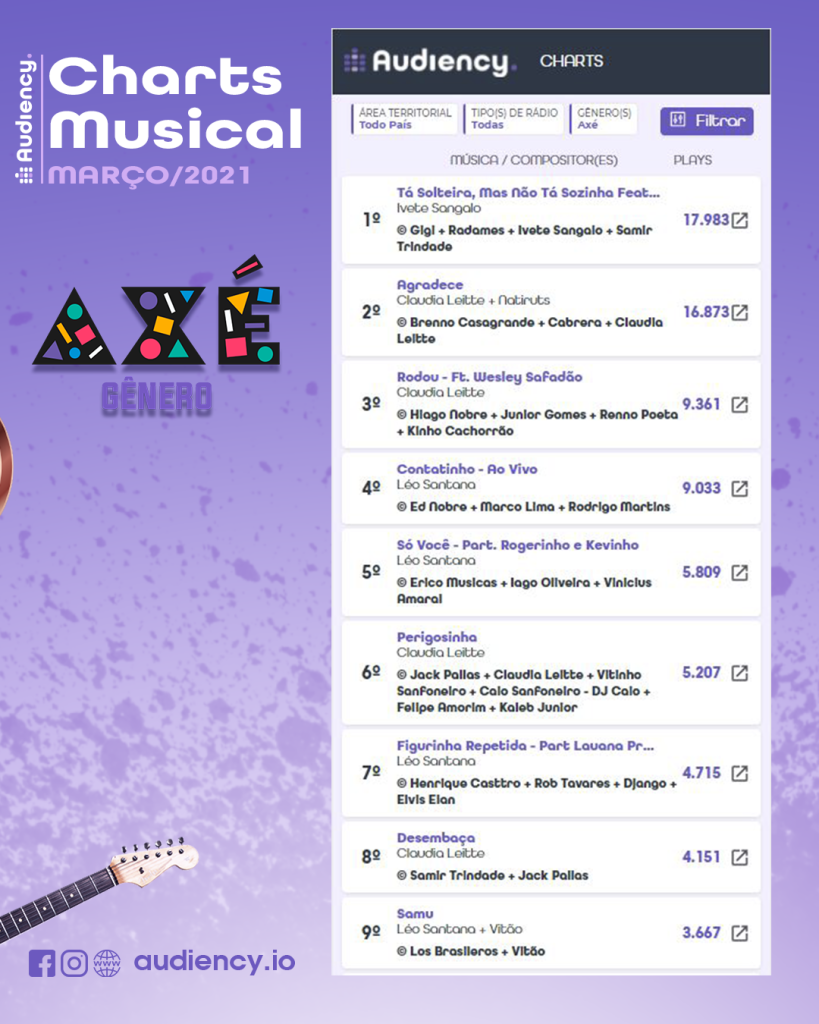Click the Facebook icon
Viewport: 819px width, 1024px height.
[x=42, y=963]
